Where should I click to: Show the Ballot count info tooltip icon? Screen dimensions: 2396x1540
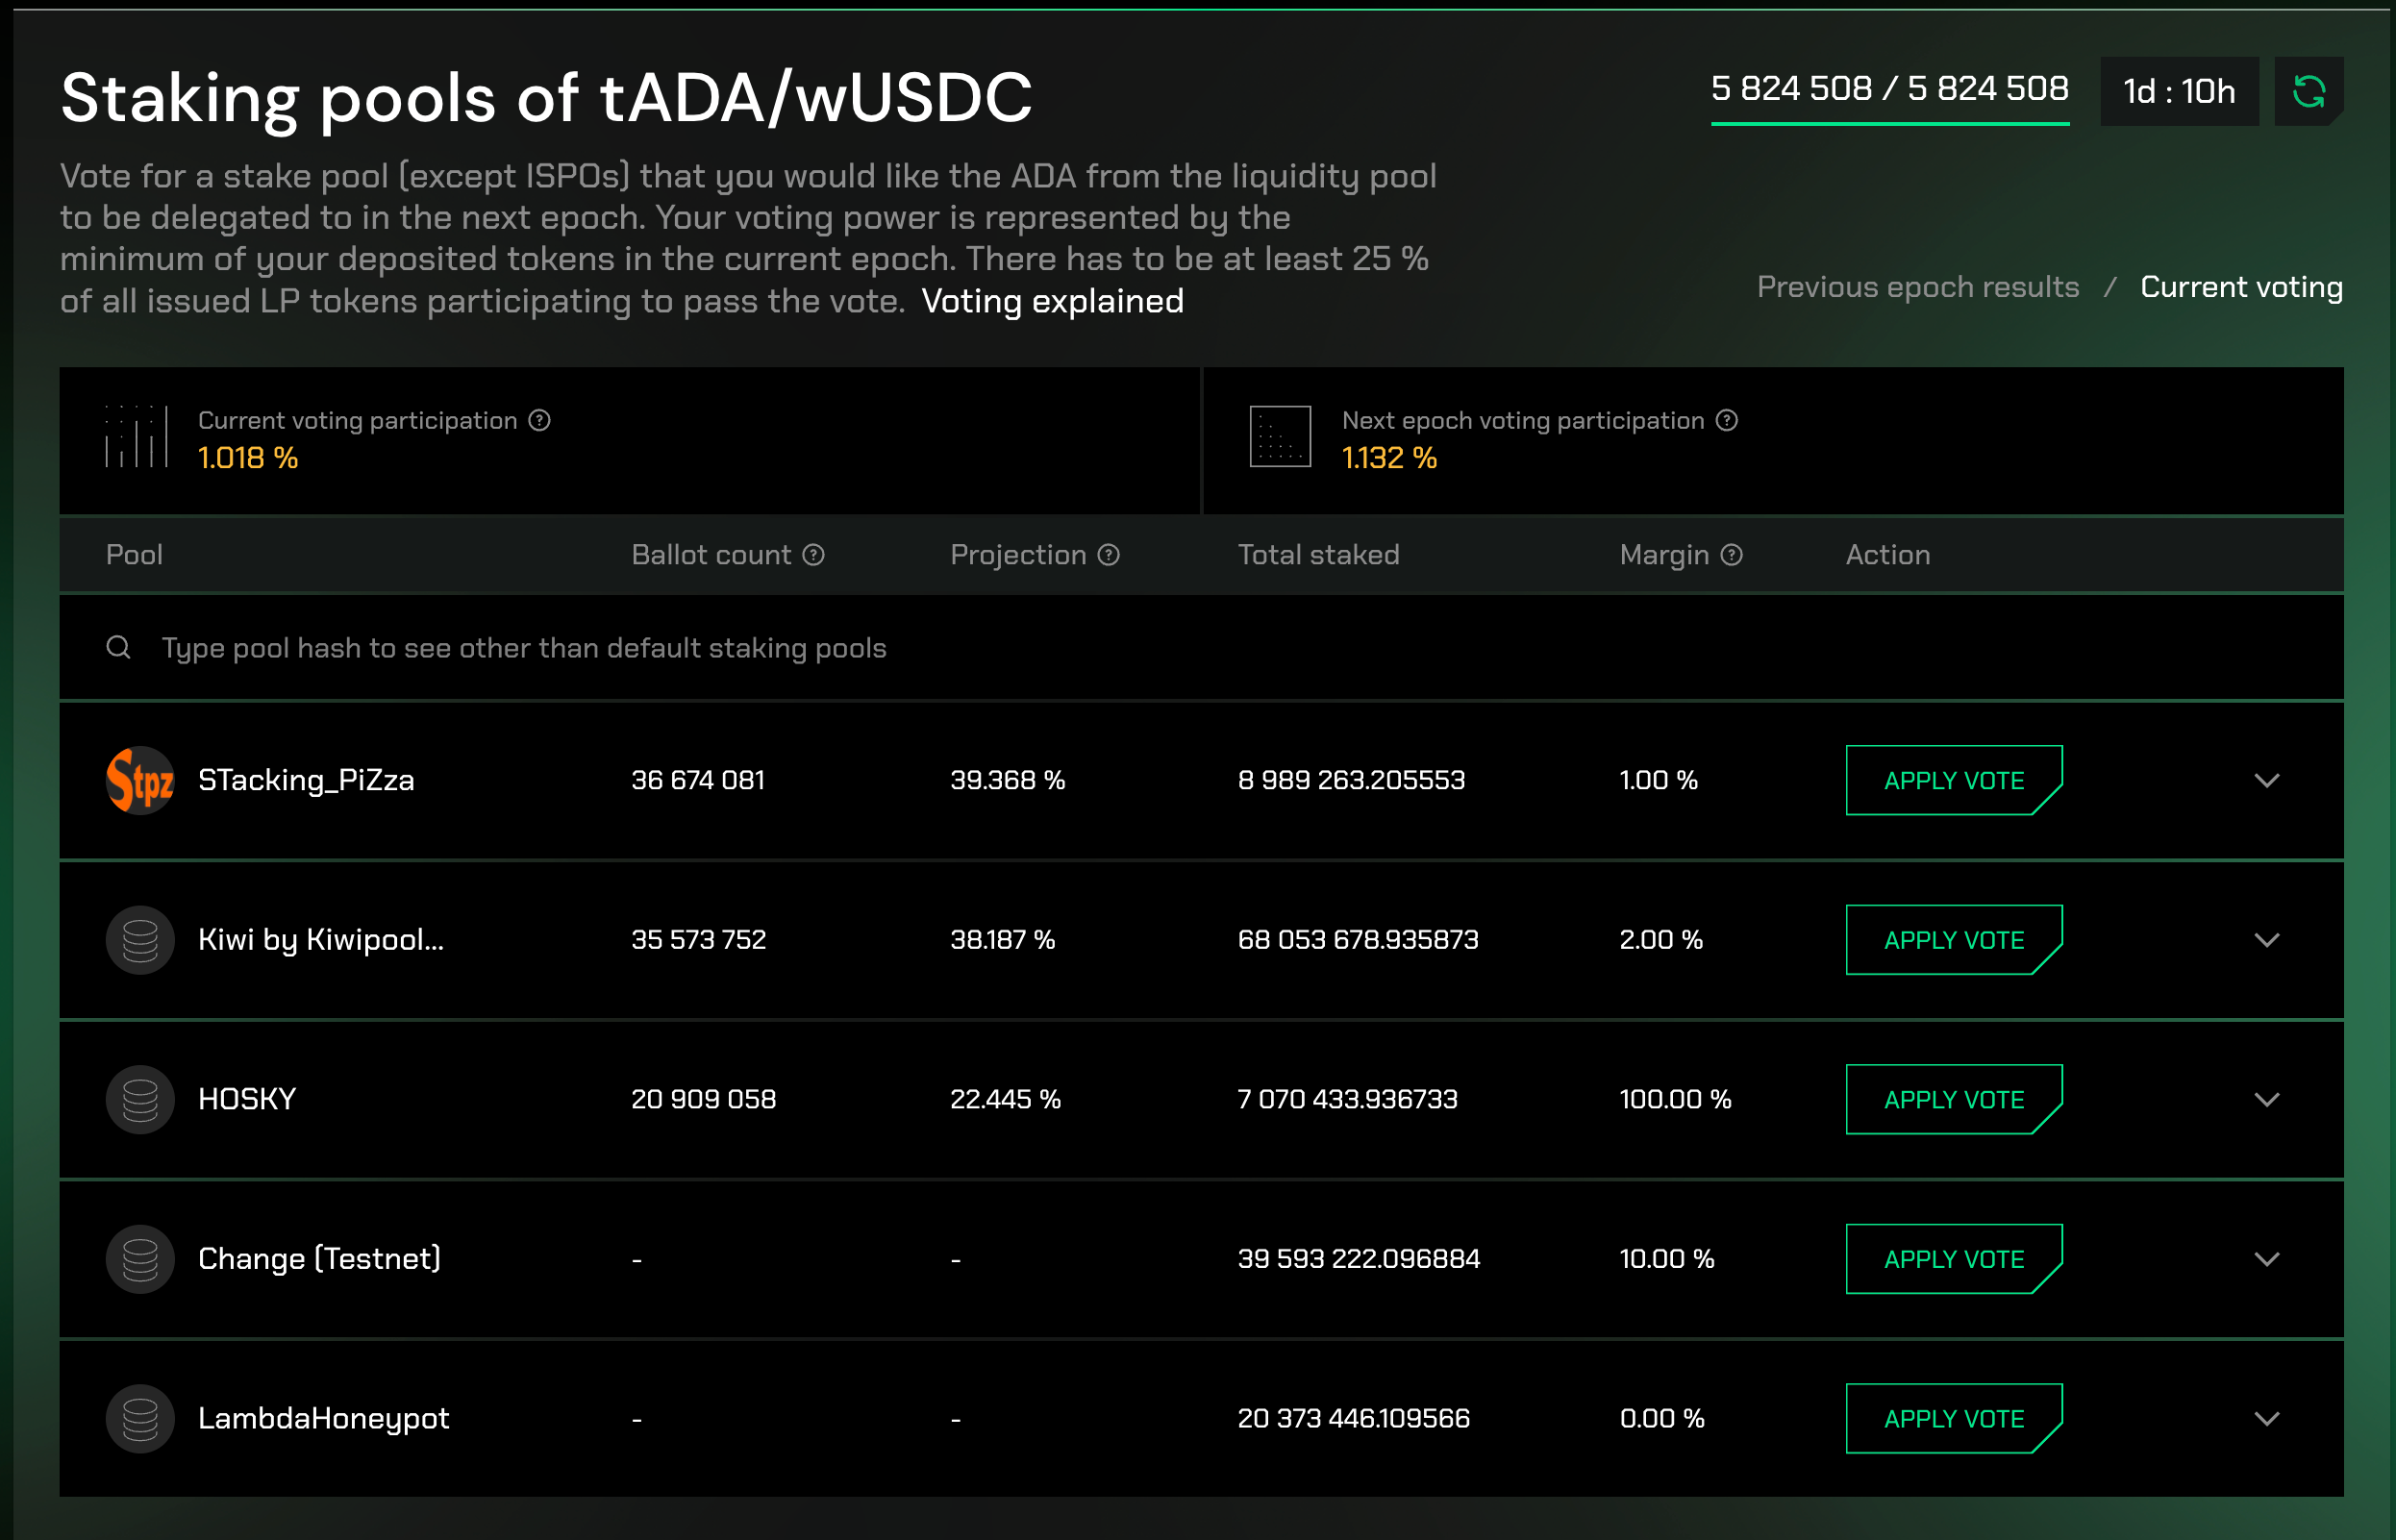(x=814, y=554)
